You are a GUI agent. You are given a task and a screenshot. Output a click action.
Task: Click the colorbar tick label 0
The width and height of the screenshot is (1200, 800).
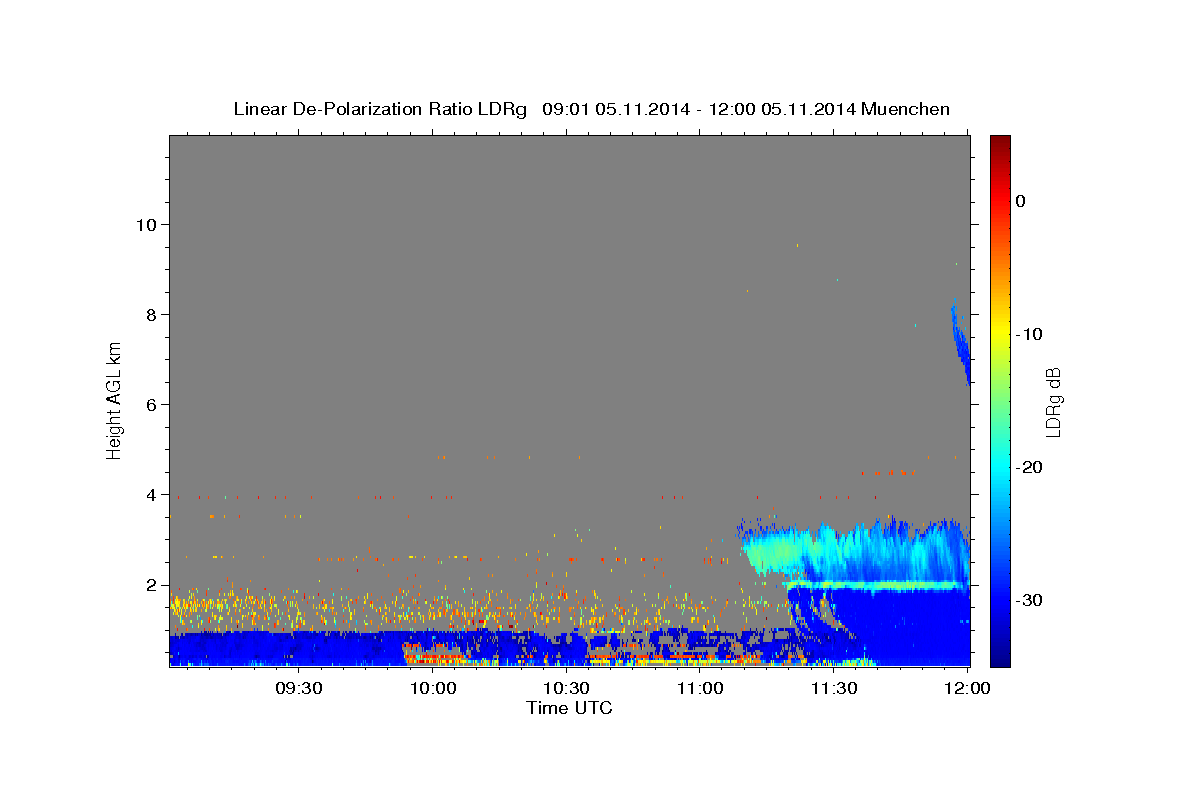[x=1021, y=201]
